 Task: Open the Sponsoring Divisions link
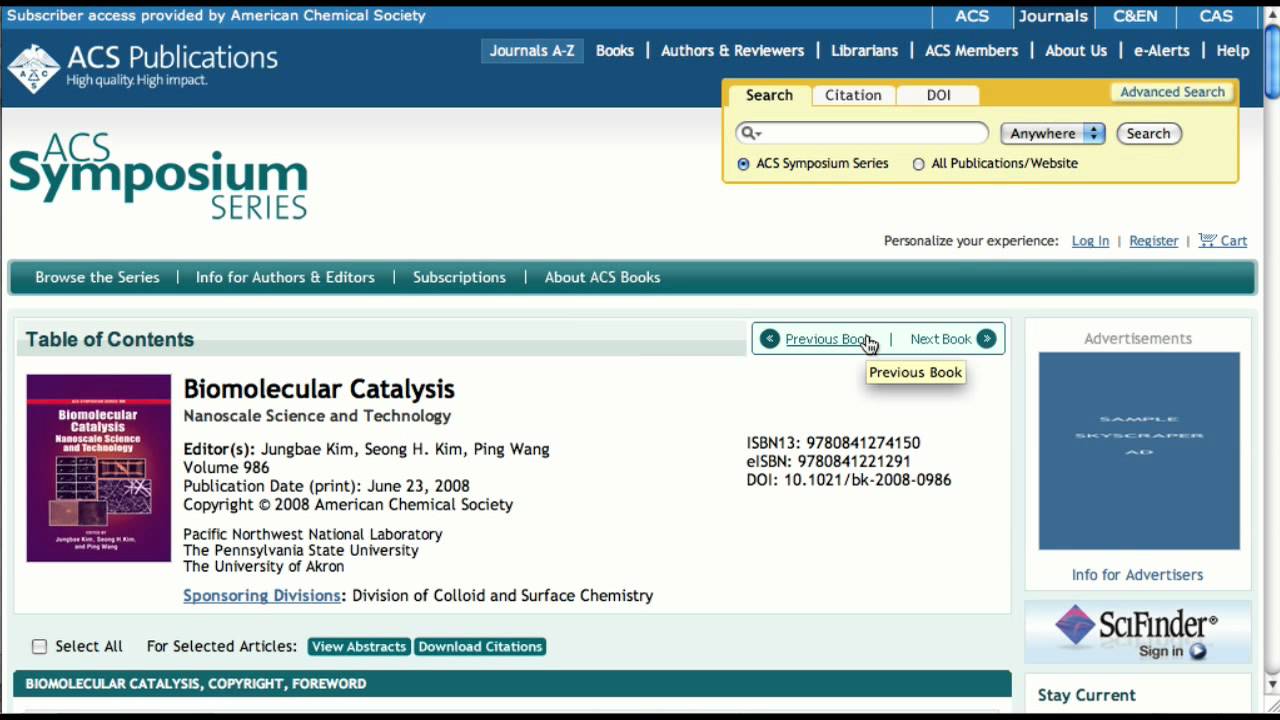point(261,596)
